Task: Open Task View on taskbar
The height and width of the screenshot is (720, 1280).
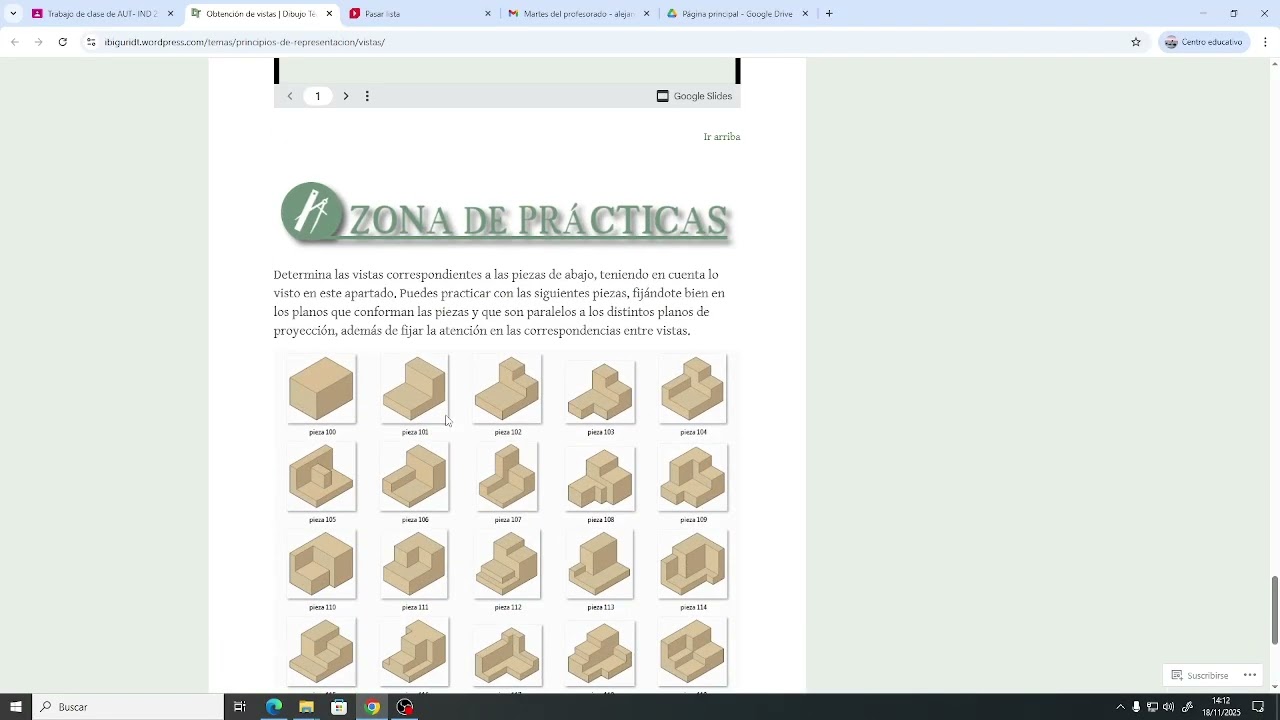Action: tap(240, 707)
